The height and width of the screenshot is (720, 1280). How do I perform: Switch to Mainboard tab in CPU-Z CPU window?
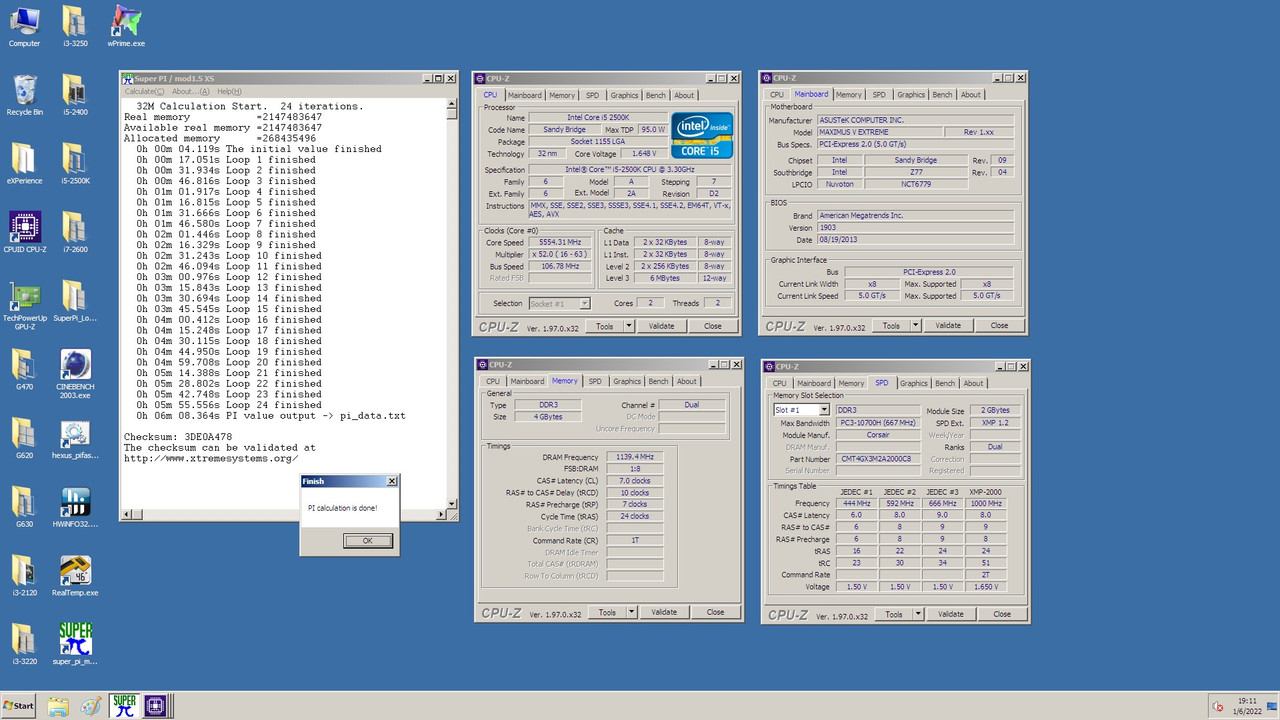[525, 95]
